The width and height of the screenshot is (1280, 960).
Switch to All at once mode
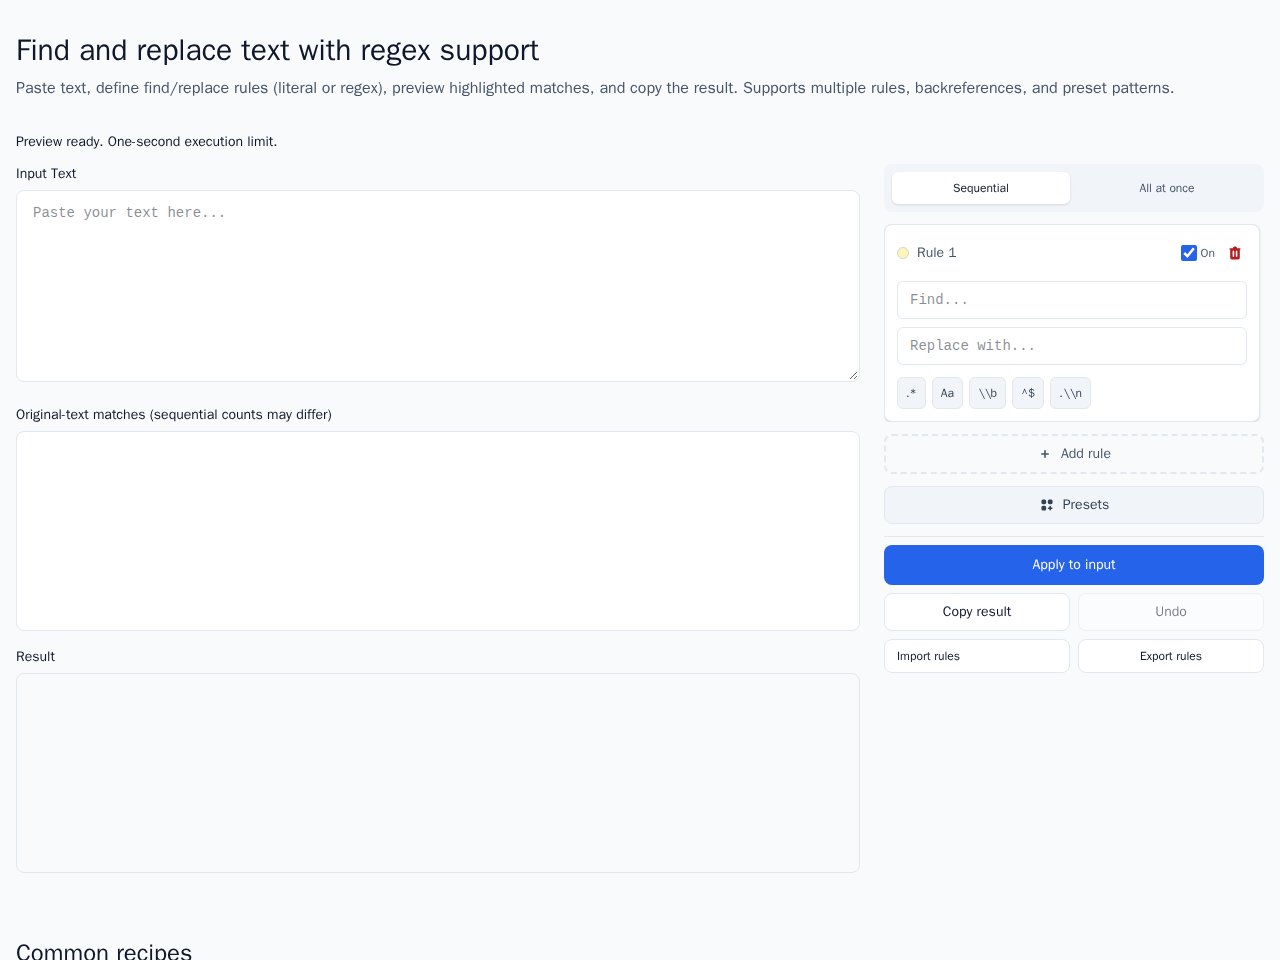coord(1167,188)
